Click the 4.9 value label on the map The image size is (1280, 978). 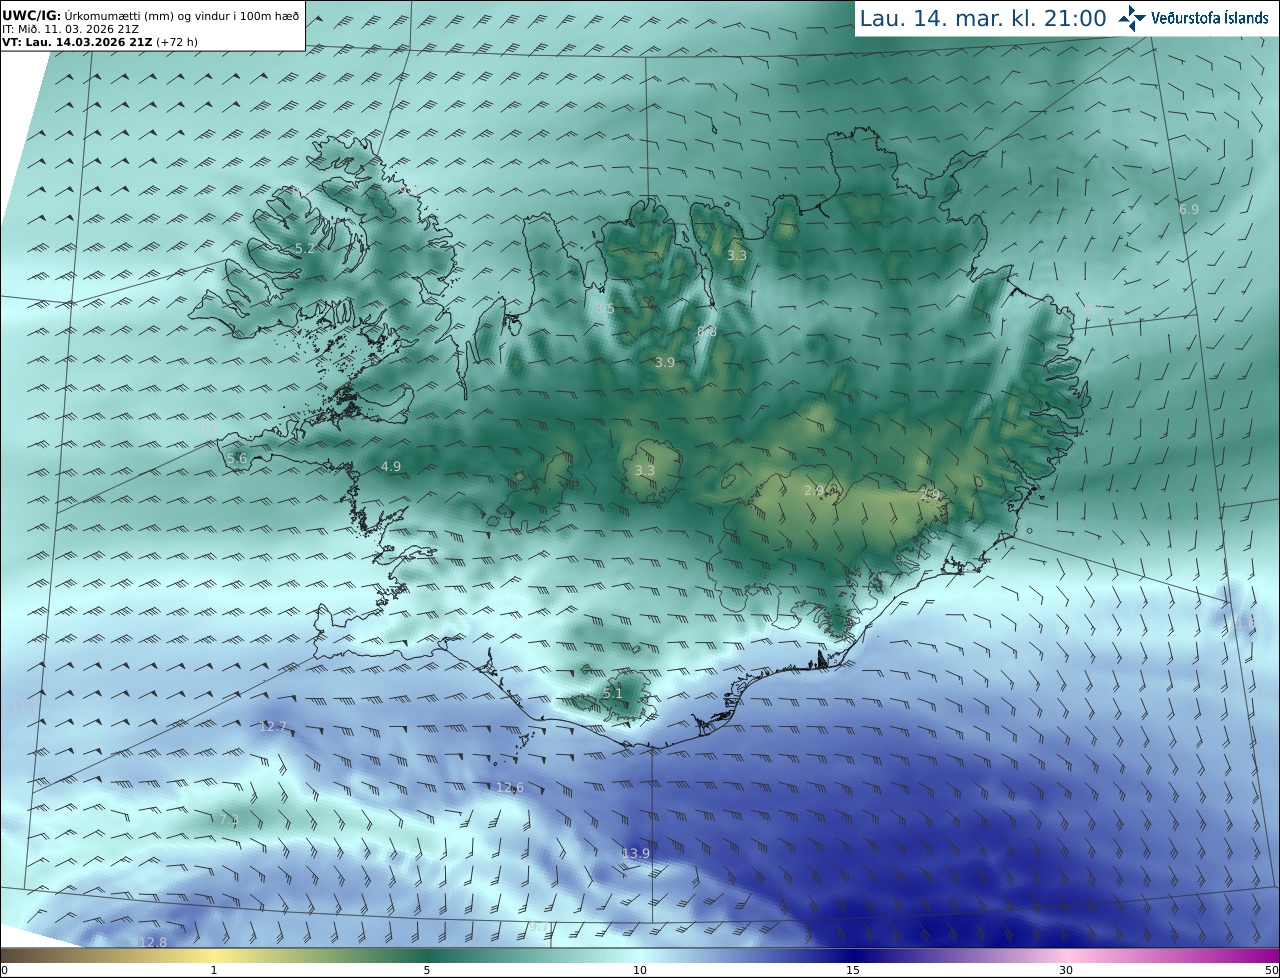[x=391, y=466]
